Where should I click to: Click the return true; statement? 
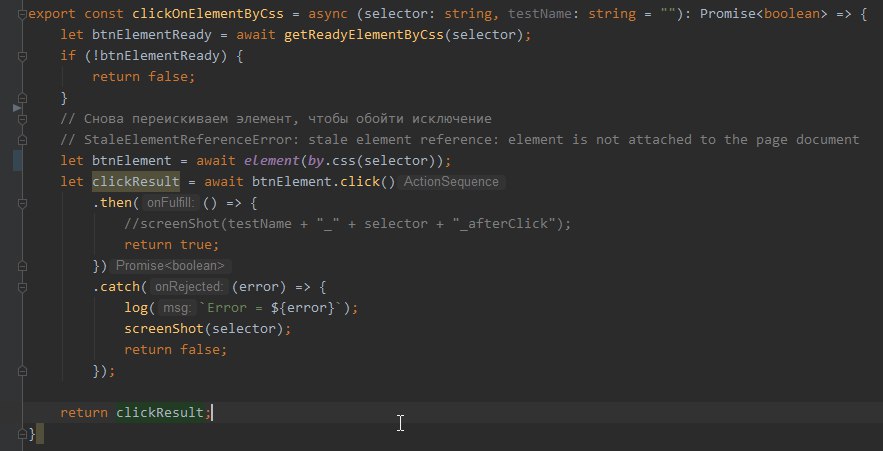click(x=172, y=244)
